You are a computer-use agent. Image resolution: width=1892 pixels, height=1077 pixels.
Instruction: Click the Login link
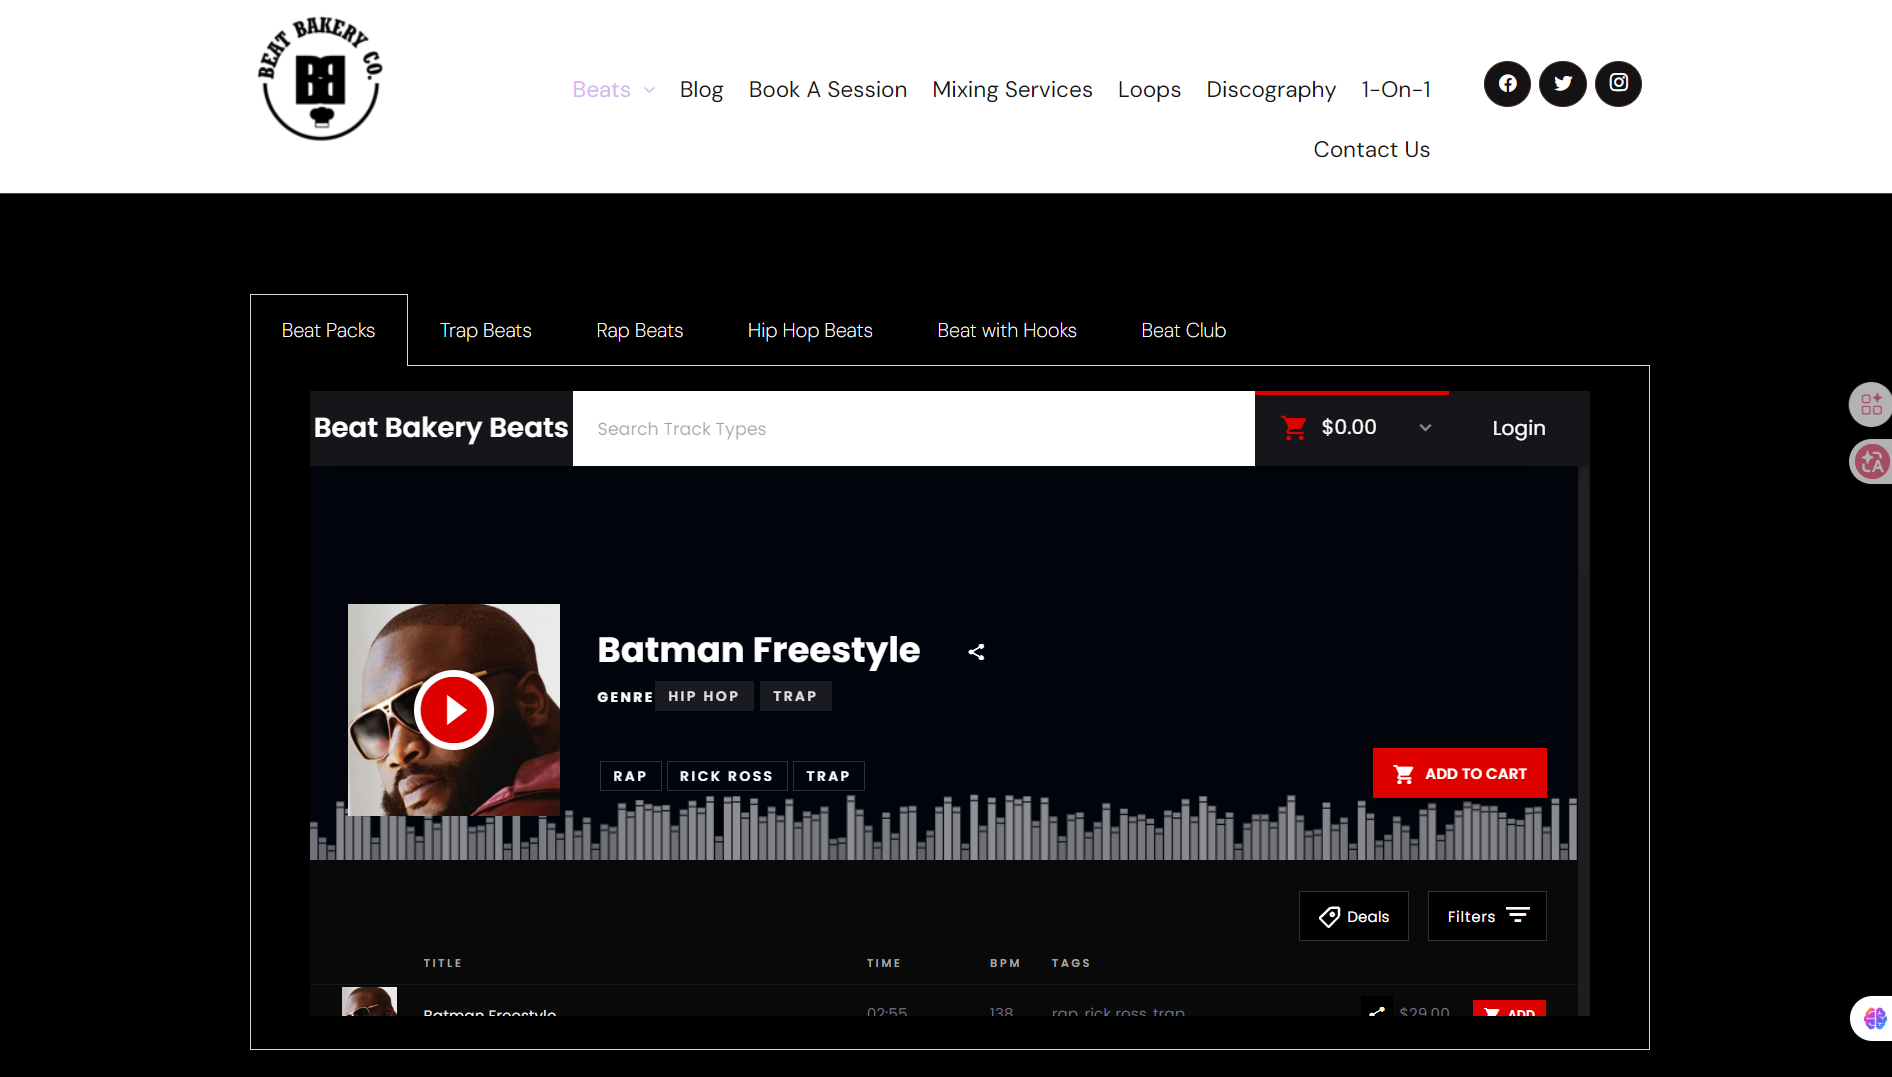(x=1519, y=428)
